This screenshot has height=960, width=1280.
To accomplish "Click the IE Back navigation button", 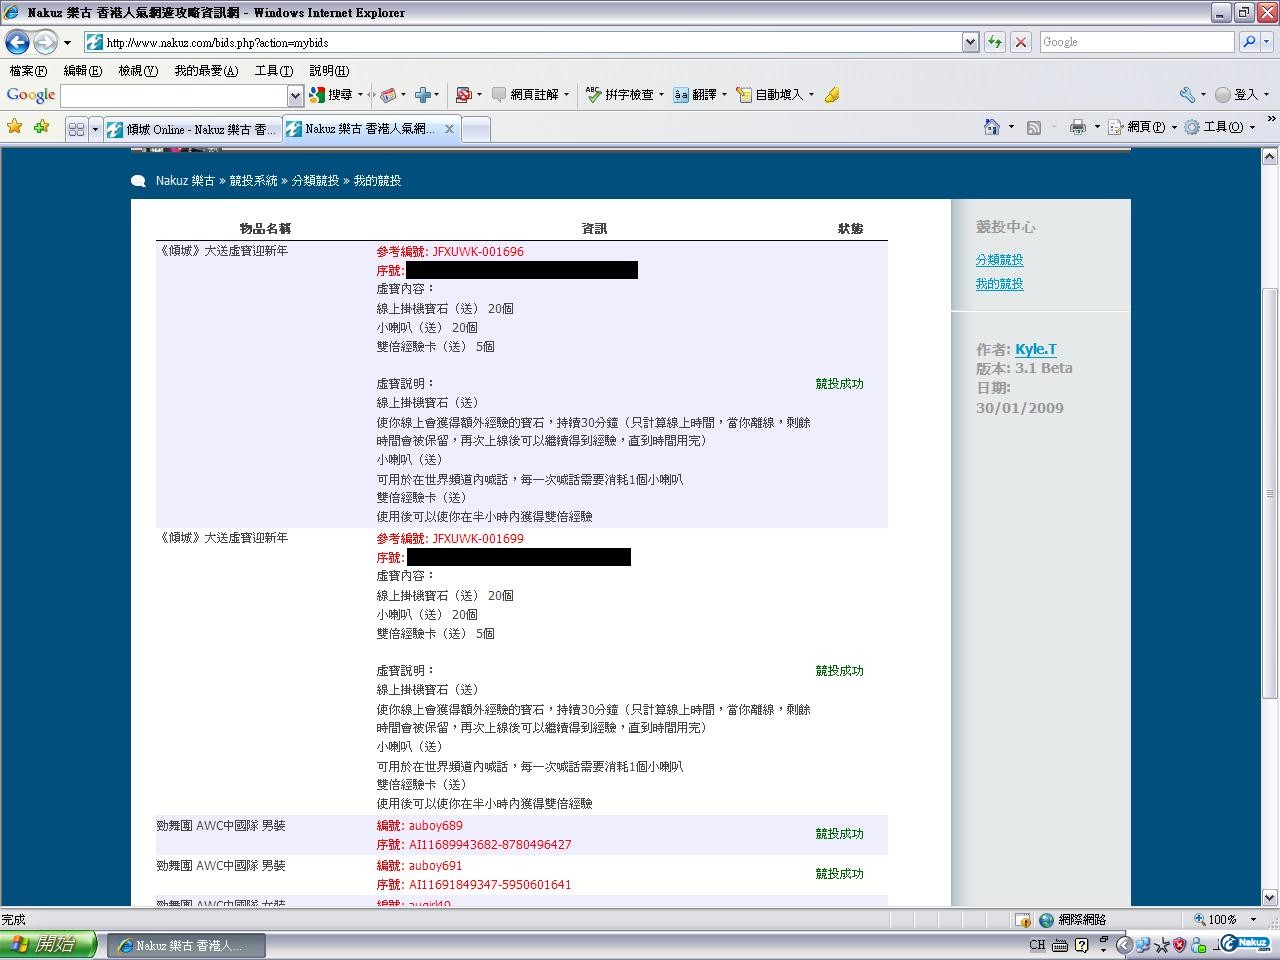I will 17,42.
